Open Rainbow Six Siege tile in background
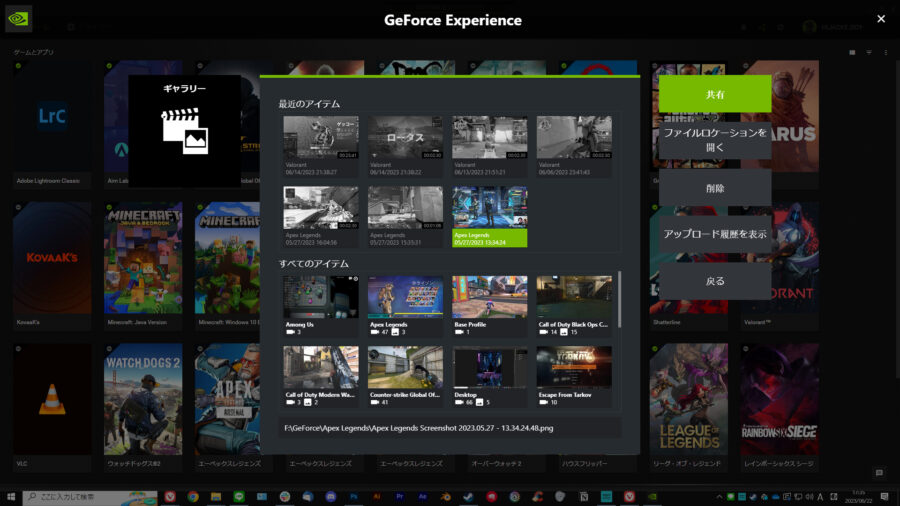 coord(779,407)
